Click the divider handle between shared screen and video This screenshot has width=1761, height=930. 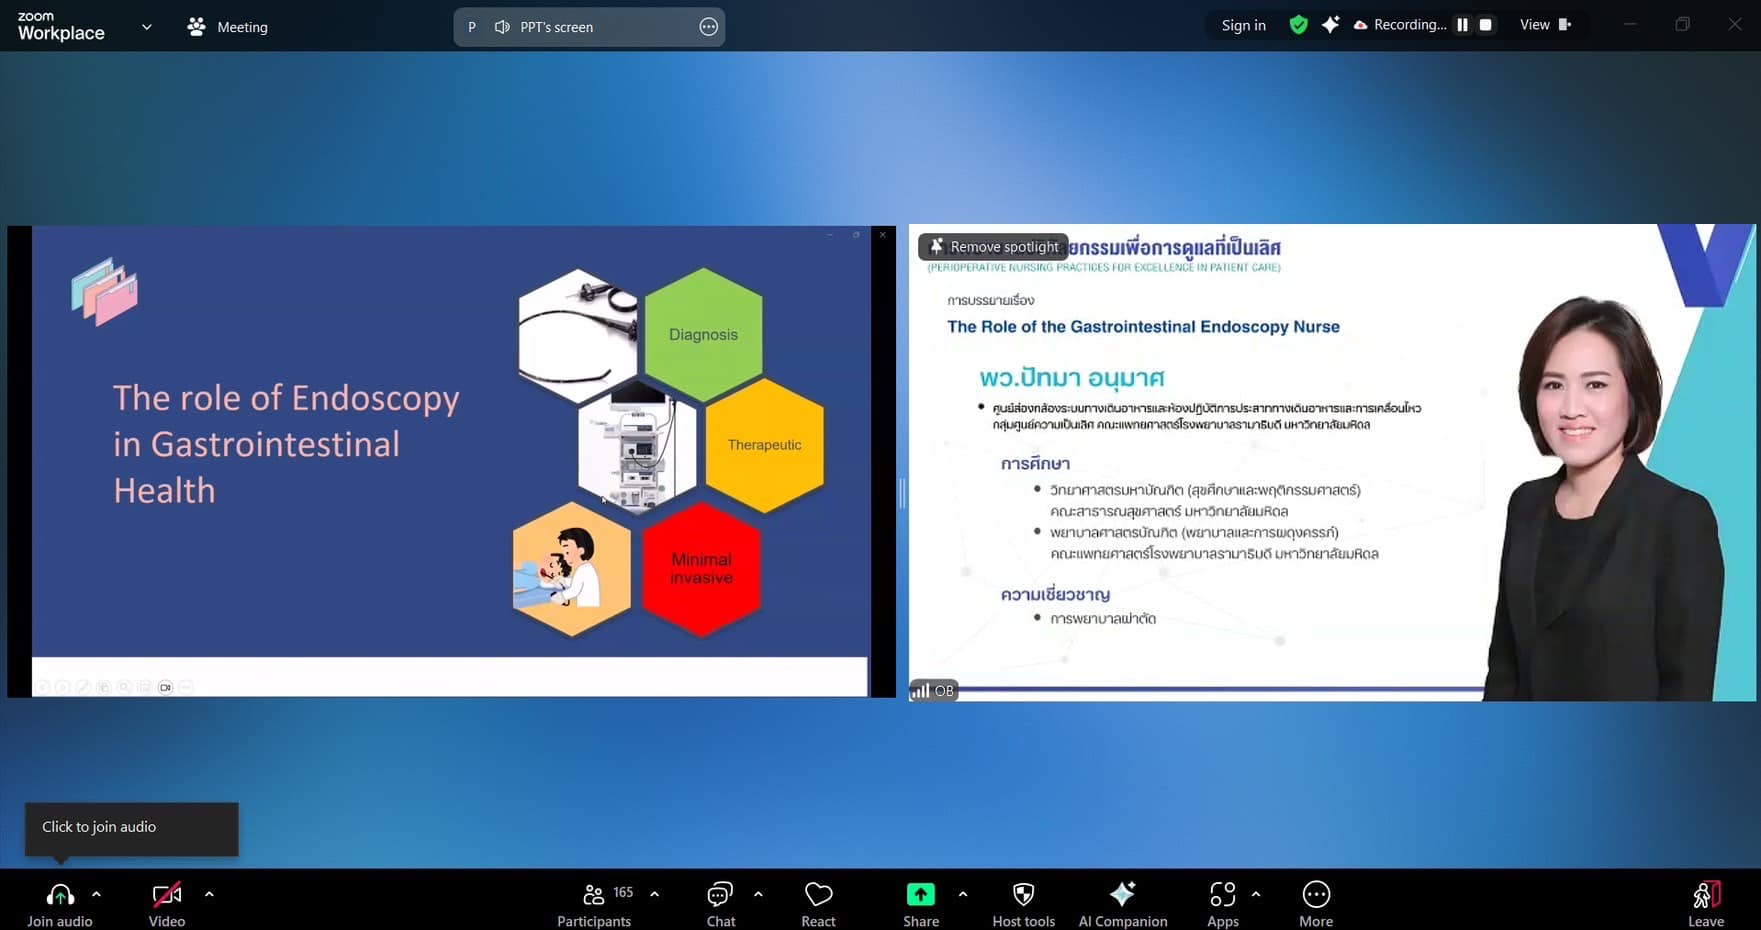click(x=902, y=492)
